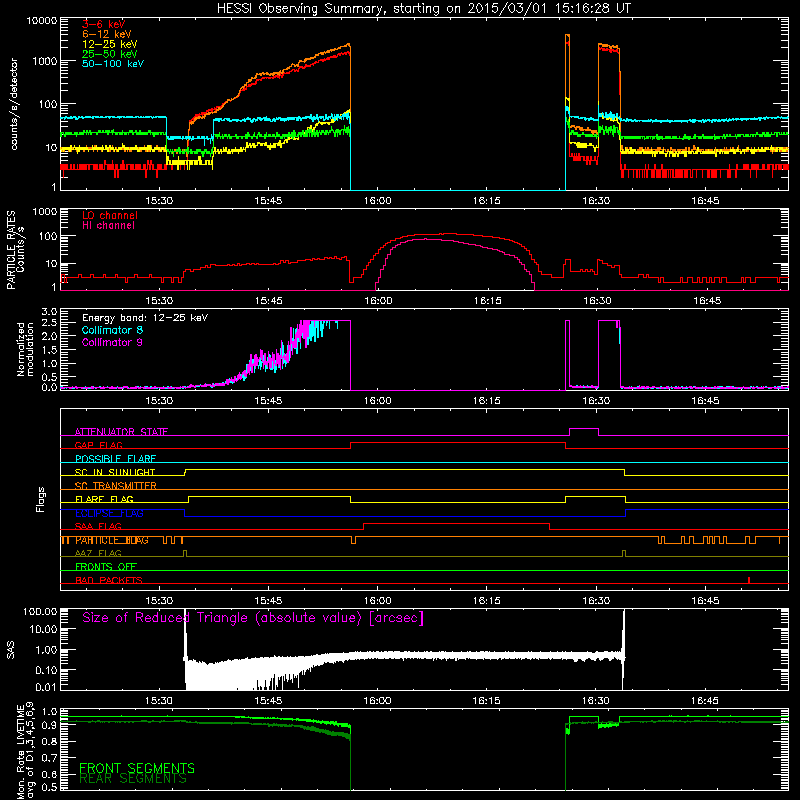Click the SAS axis label
The height and width of the screenshot is (800, 800).
(x=11, y=650)
